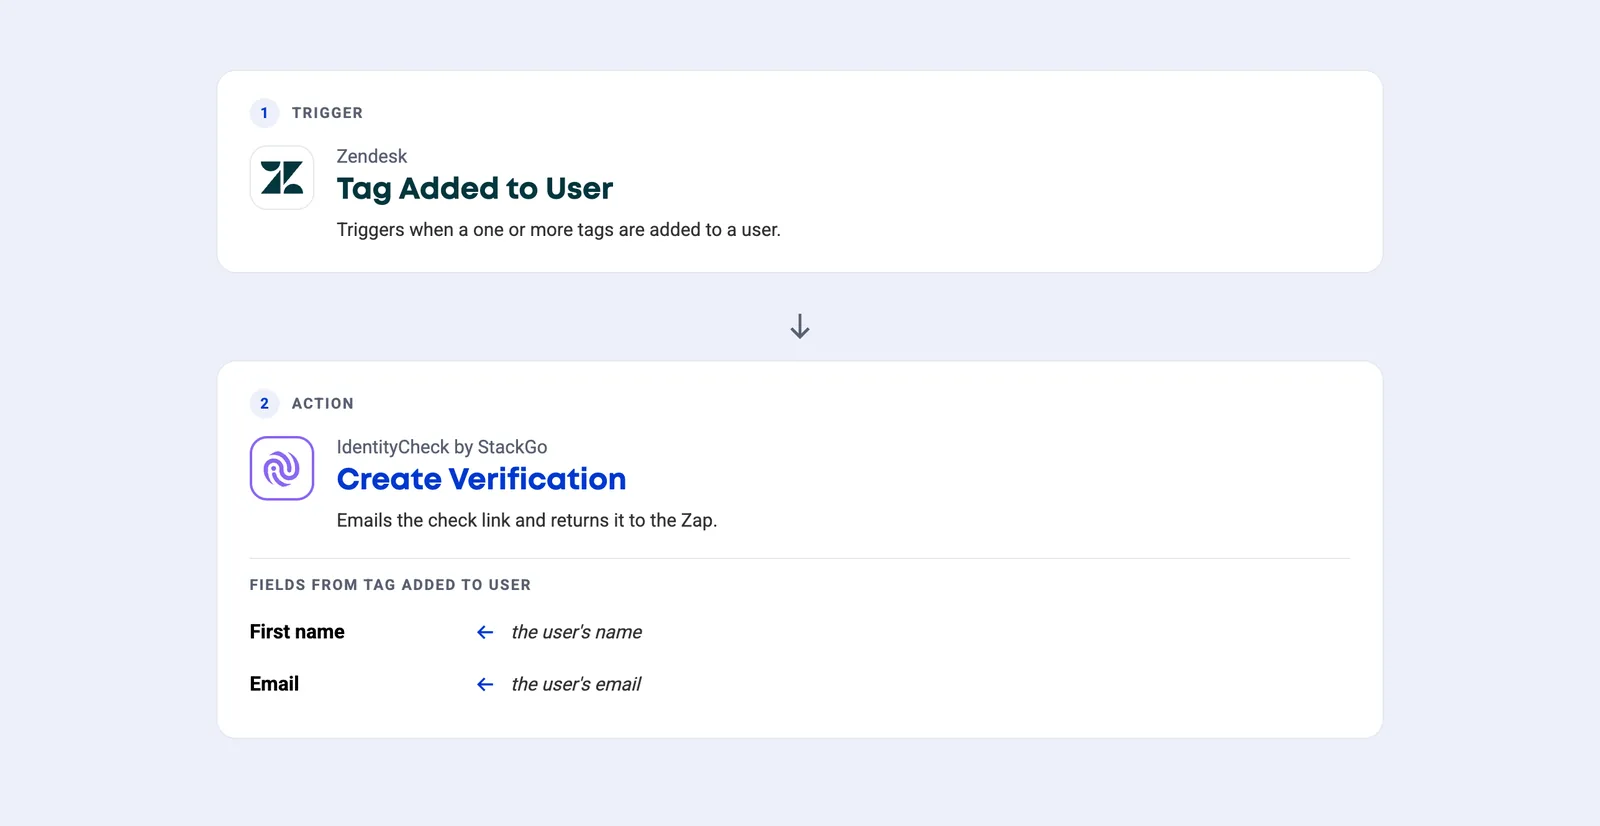Click the step 1 number badge

[x=264, y=113]
